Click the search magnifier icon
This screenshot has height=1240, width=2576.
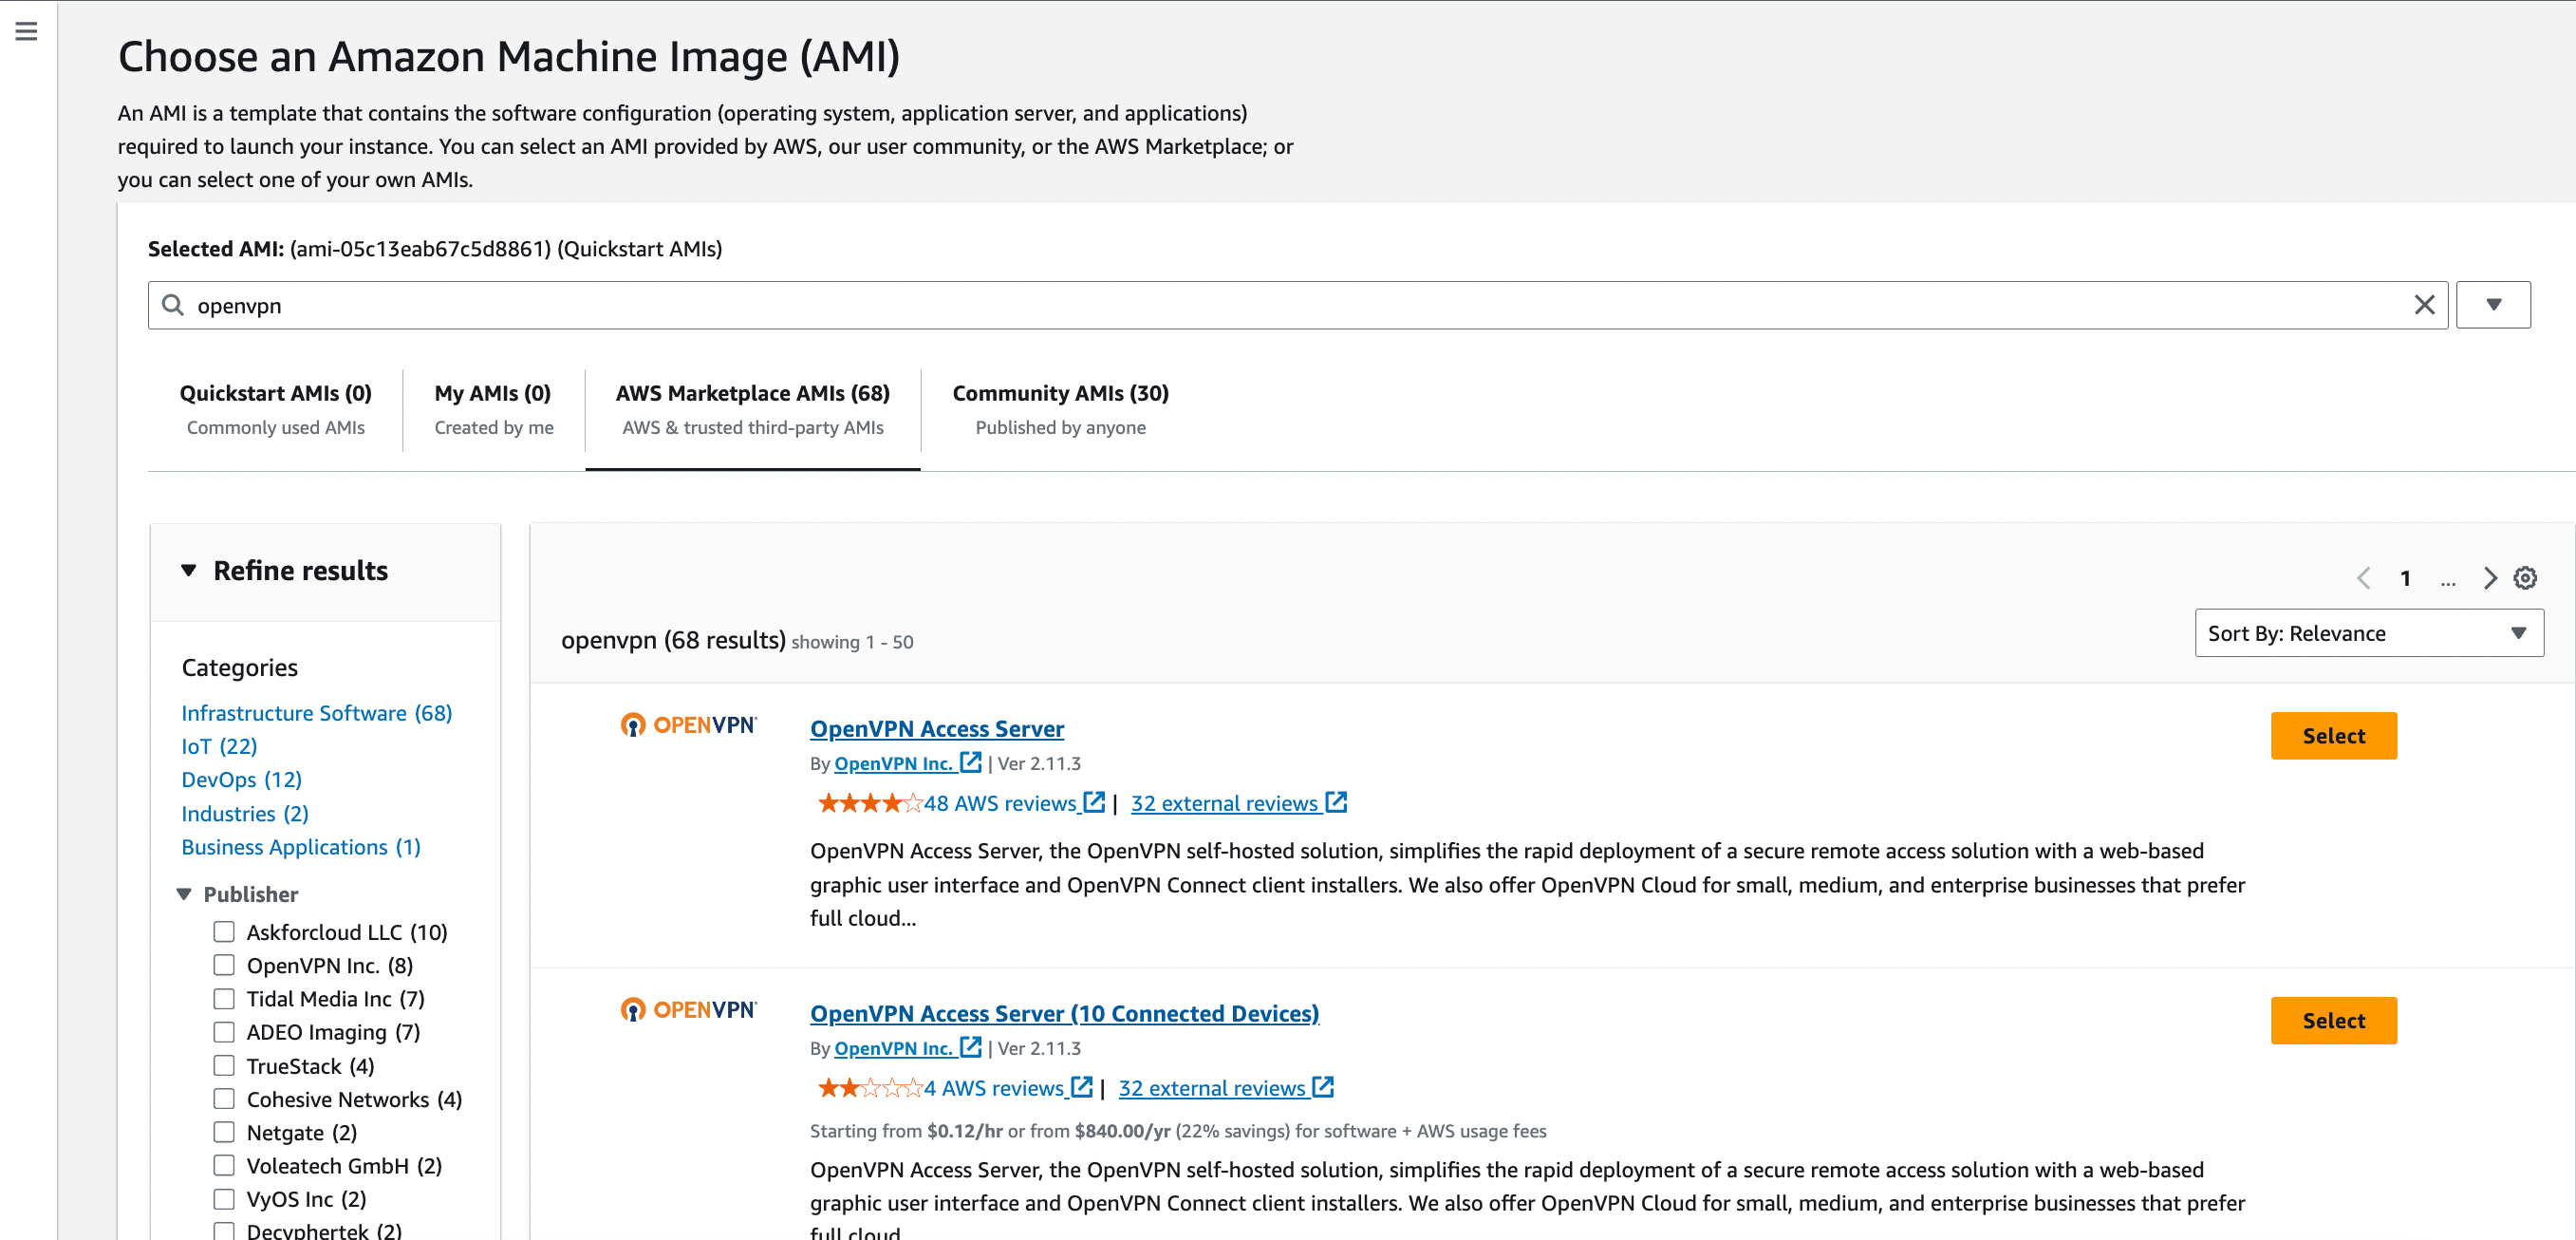173,305
